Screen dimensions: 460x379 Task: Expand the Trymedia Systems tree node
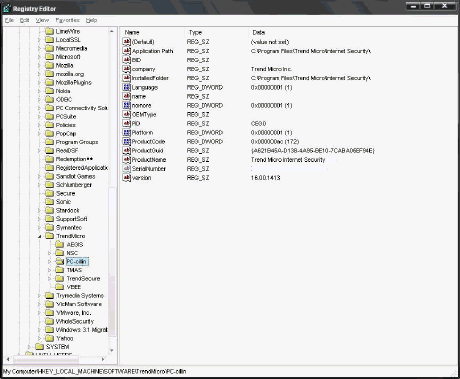pos(39,296)
